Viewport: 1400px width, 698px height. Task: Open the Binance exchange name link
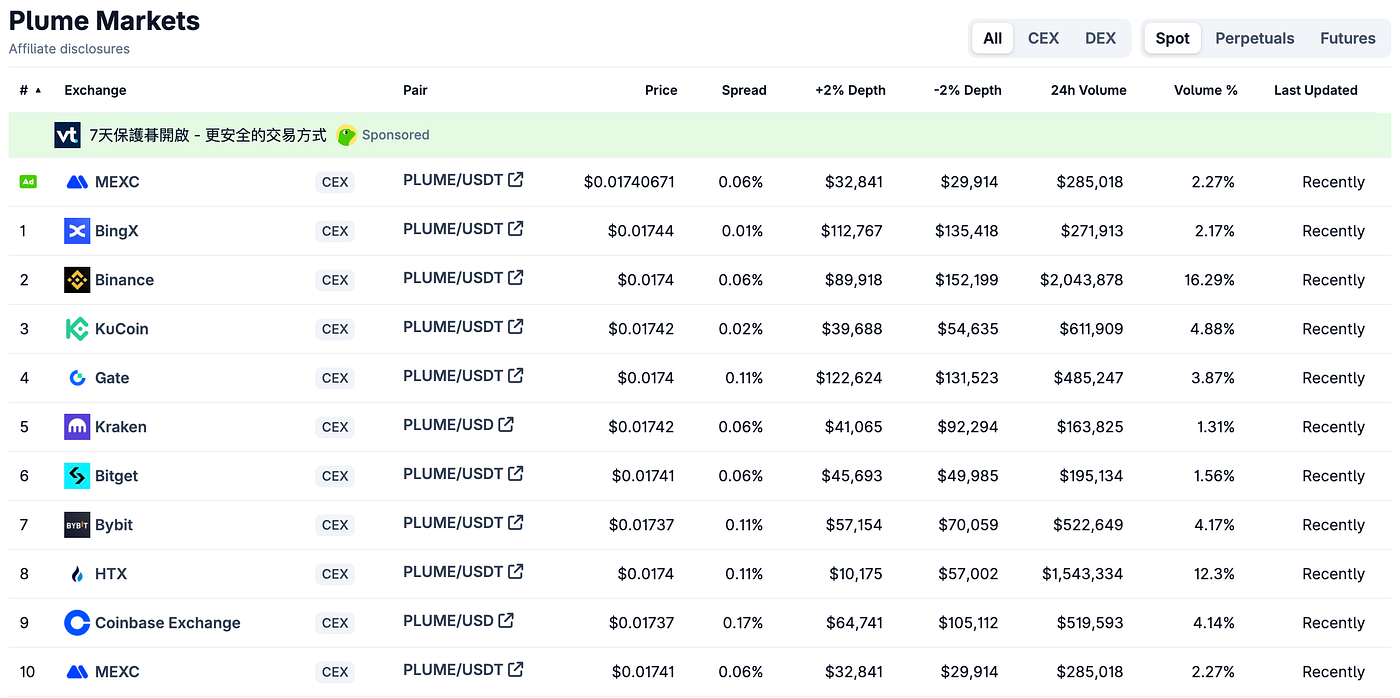pyautogui.click(x=124, y=280)
